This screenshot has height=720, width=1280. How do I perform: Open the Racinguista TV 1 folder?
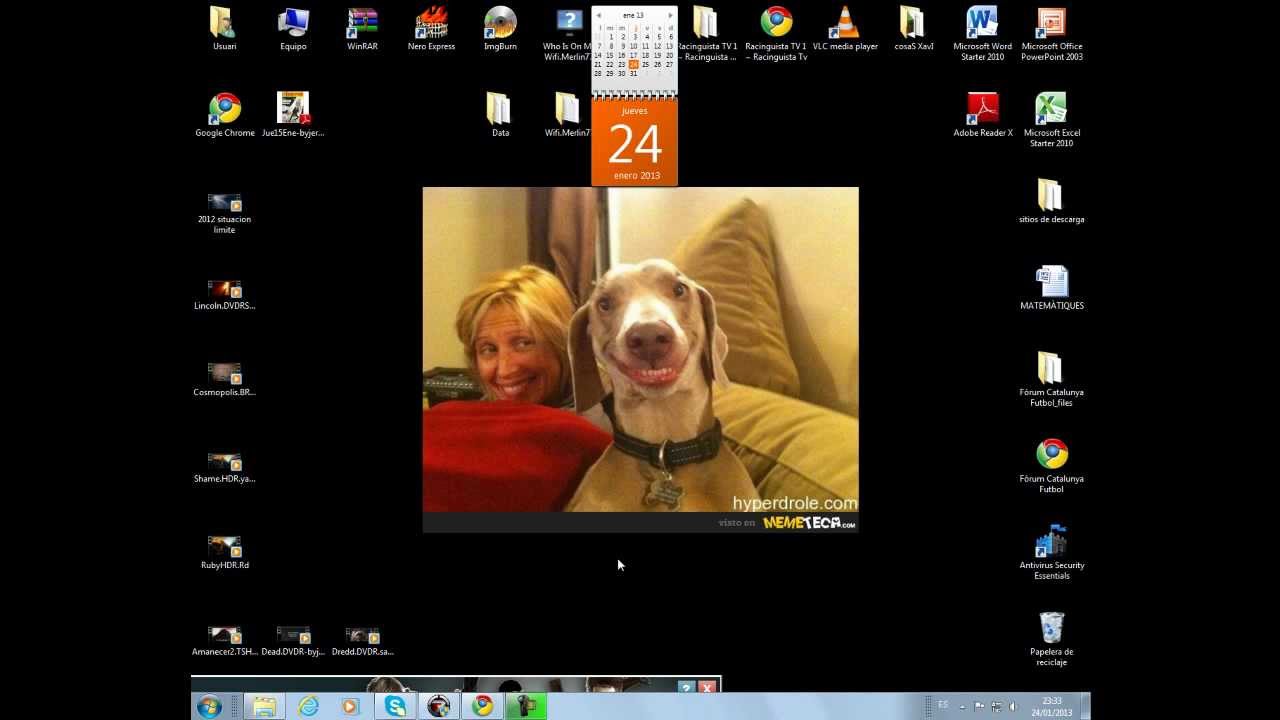(706, 34)
